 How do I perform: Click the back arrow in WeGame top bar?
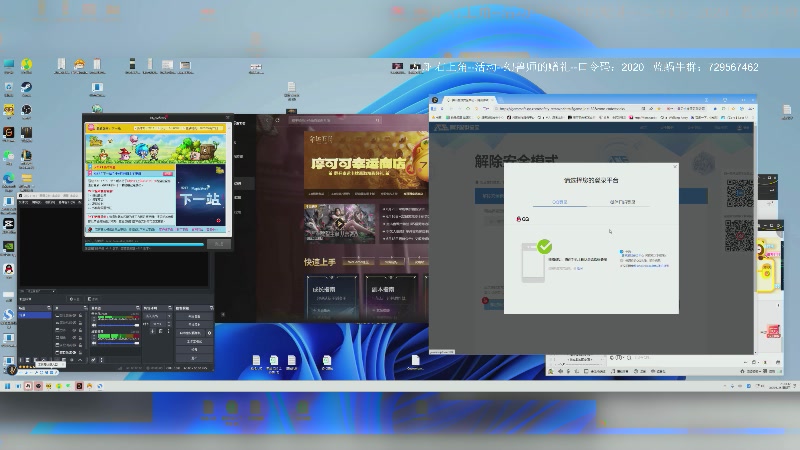(x=267, y=120)
